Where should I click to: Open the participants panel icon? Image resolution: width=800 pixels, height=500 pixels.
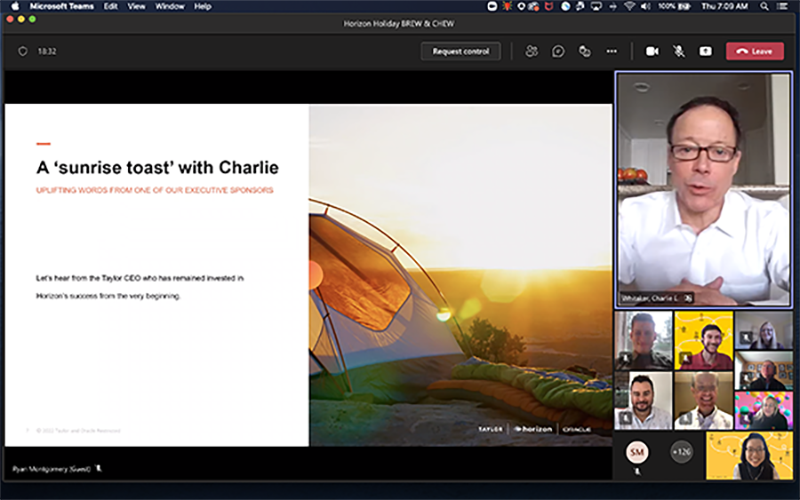pos(532,51)
